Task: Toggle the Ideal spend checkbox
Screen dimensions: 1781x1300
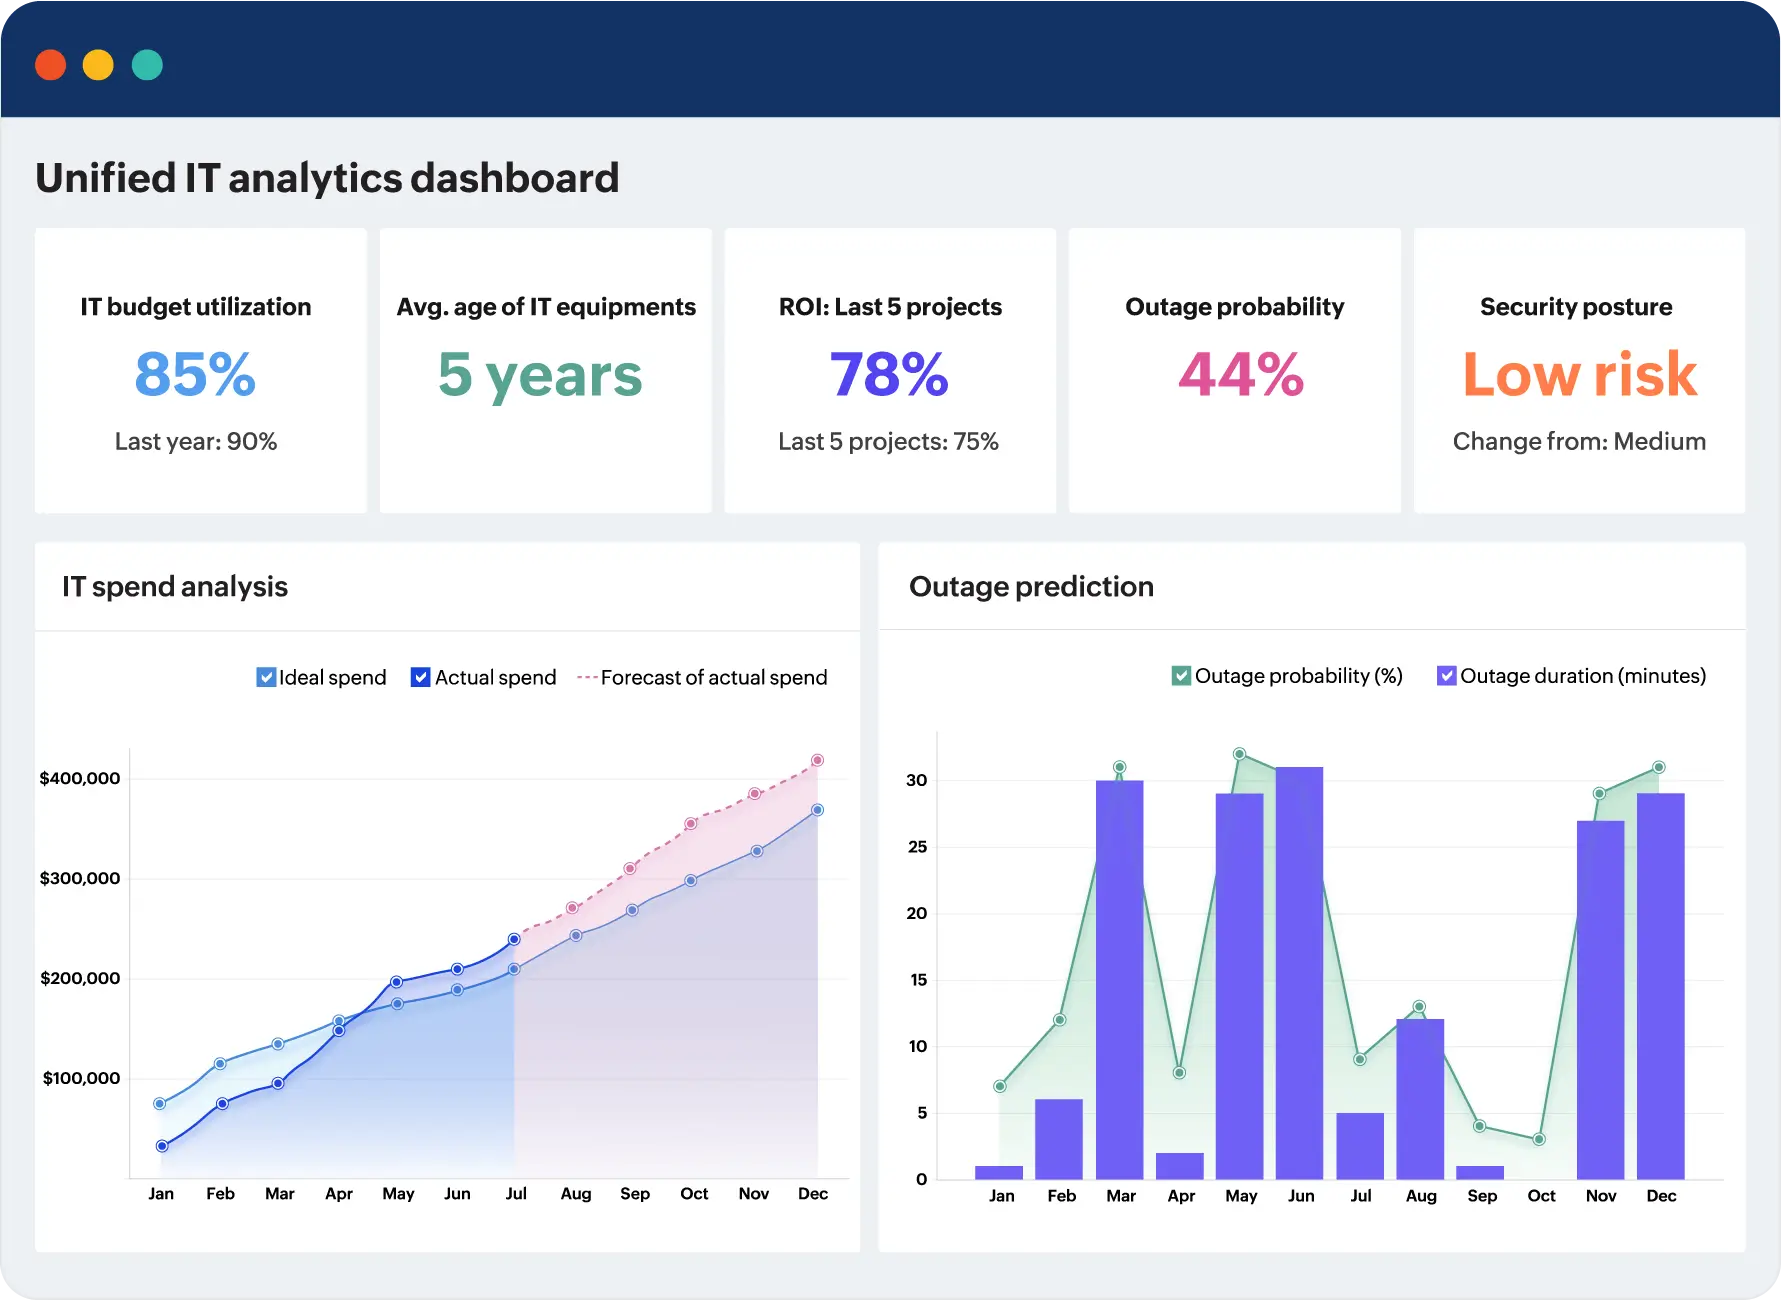Action: pos(266,677)
